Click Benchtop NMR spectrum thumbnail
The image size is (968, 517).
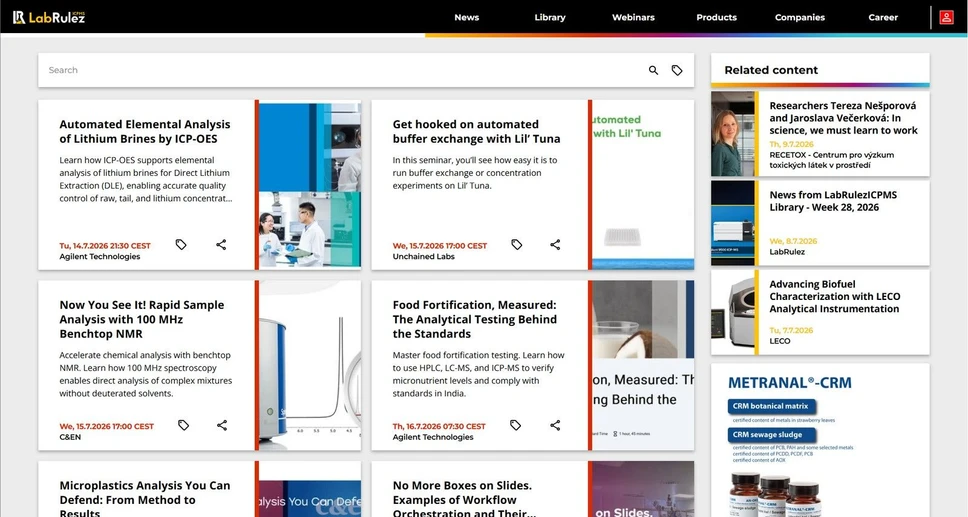pos(310,365)
